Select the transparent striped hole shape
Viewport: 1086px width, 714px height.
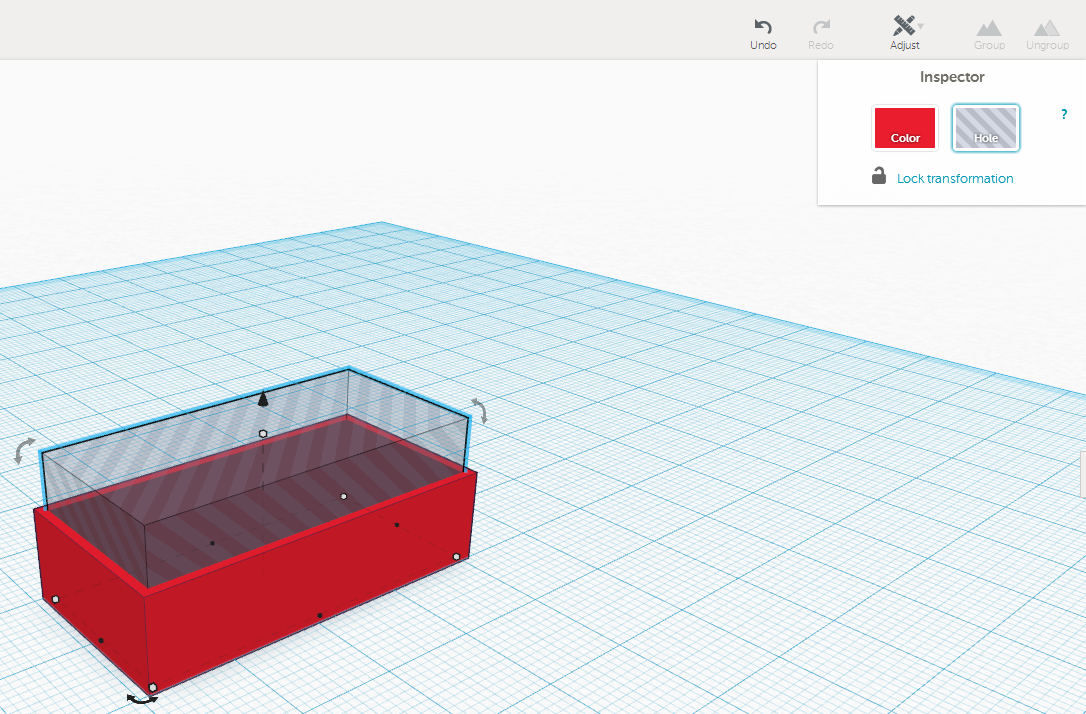point(256,478)
